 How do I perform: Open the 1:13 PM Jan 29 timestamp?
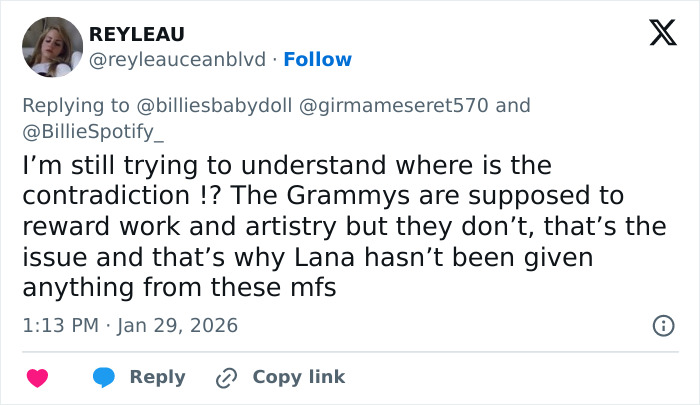(130, 325)
